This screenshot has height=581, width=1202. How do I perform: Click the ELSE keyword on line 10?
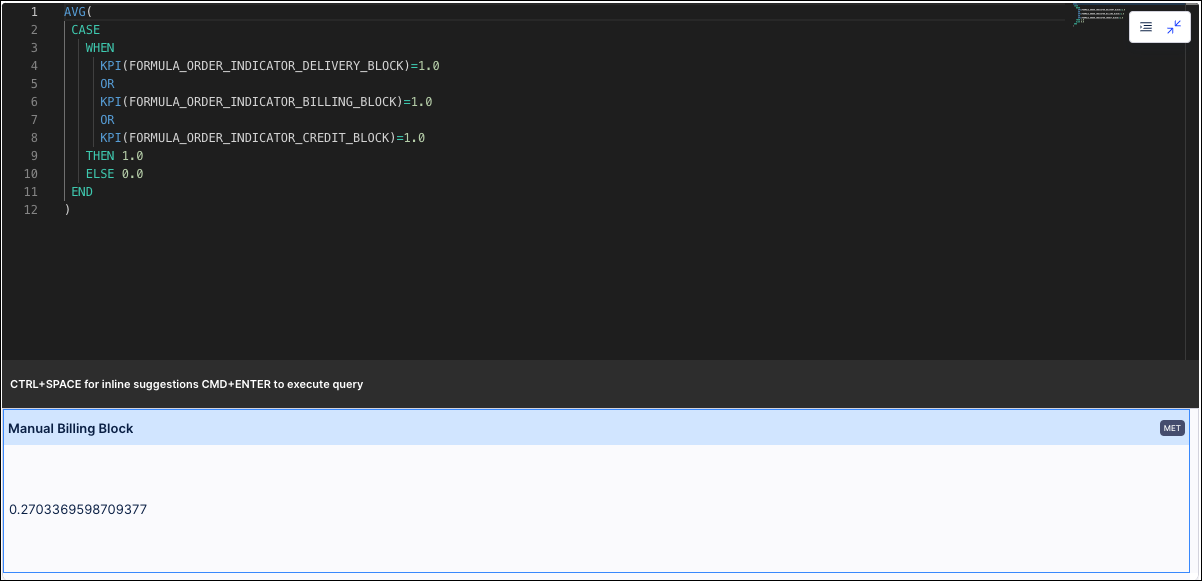pyautogui.click(x=100, y=174)
